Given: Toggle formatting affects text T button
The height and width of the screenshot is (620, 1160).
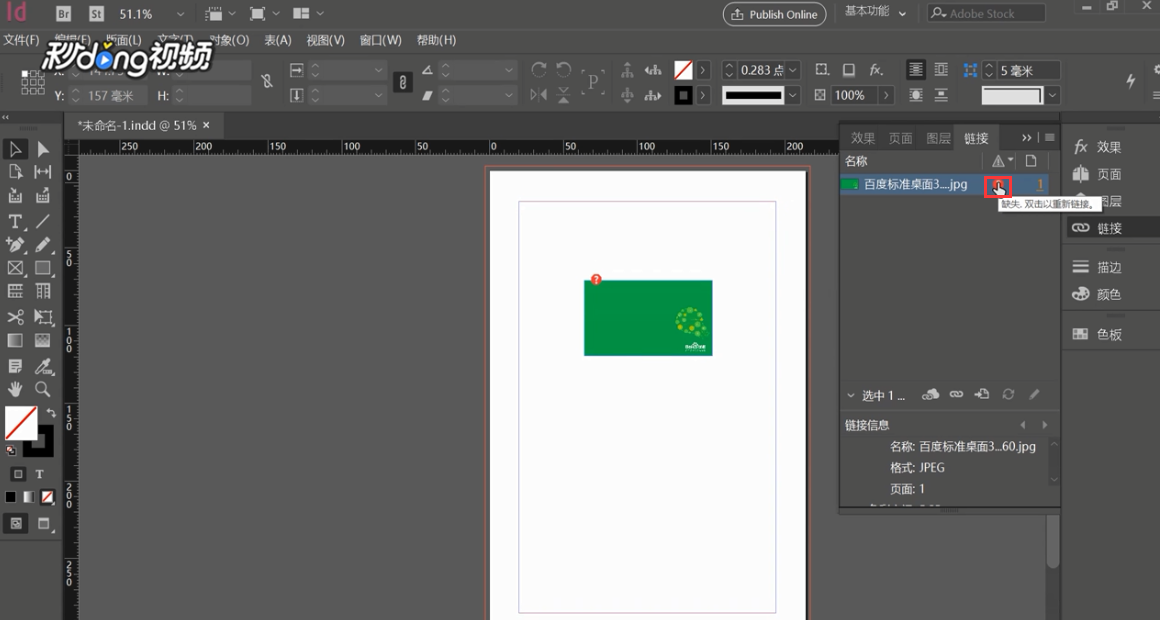Looking at the screenshot, I should [40, 474].
